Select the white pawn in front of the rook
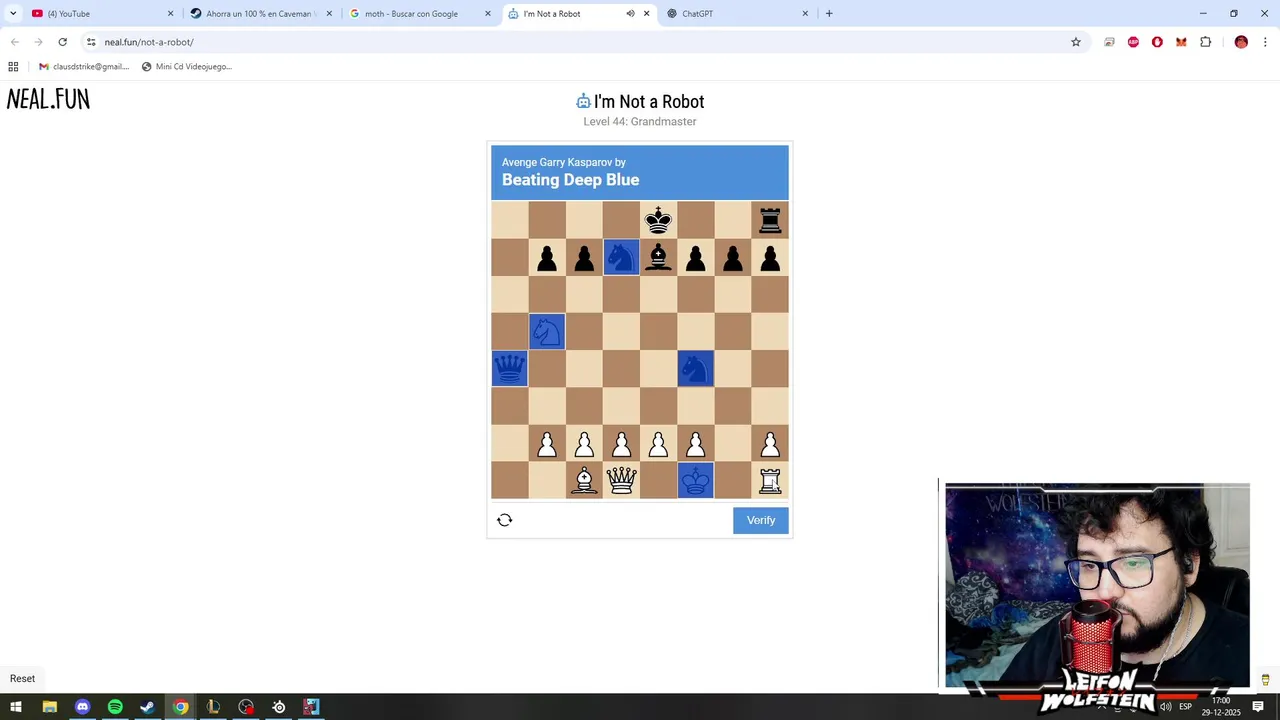Viewport: 1280px width, 720px height. coord(770,444)
